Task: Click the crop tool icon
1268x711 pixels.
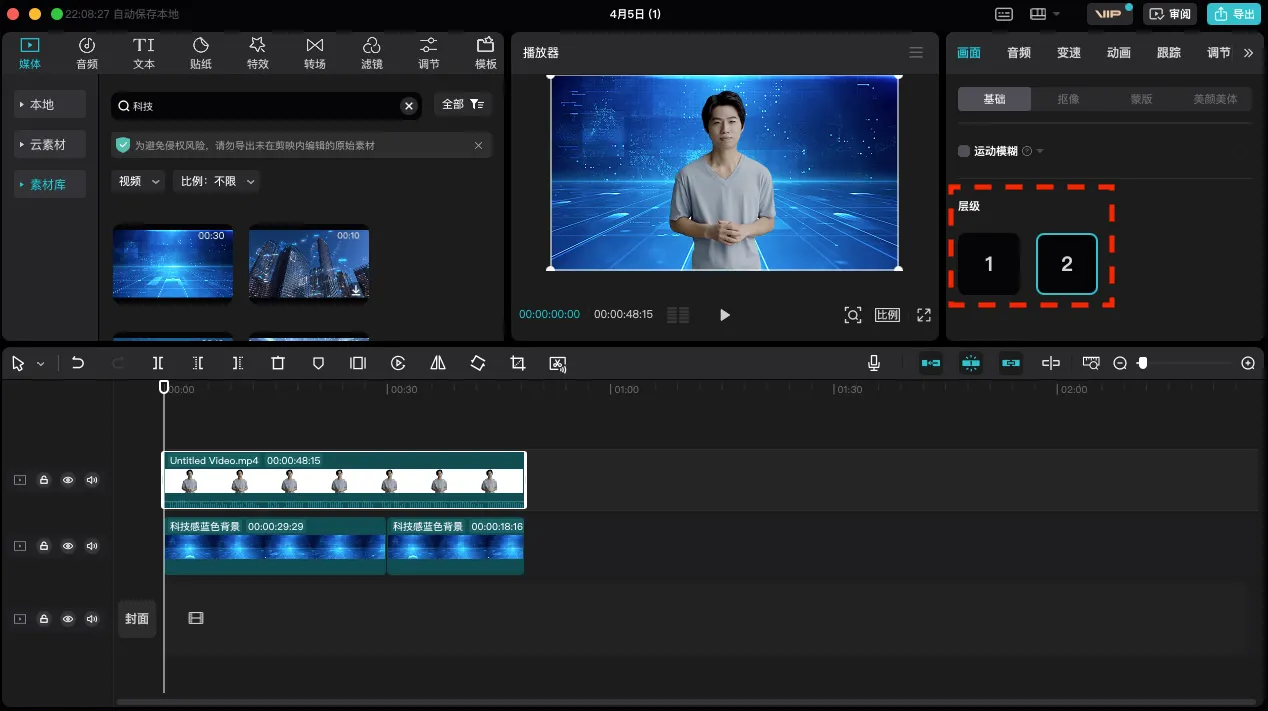Action: [x=518, y=364]
